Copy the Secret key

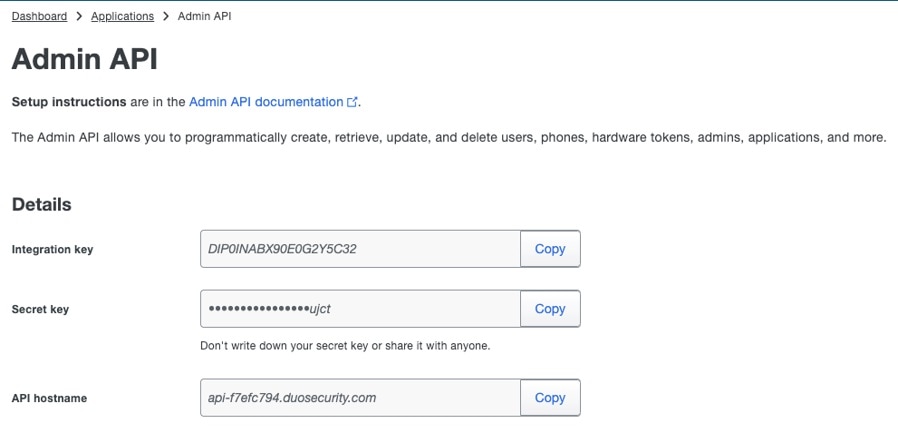pyautogui.click(x=550, y=309)
